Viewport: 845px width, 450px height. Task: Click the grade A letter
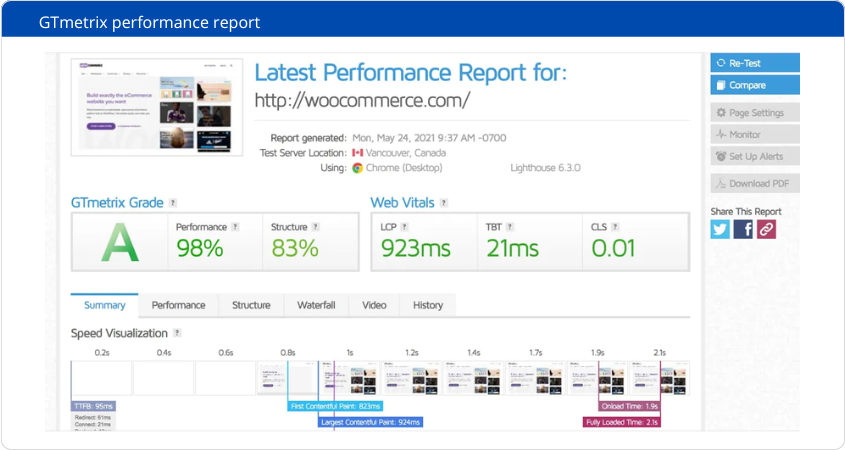pyautogui.click(x=120, y=243)
